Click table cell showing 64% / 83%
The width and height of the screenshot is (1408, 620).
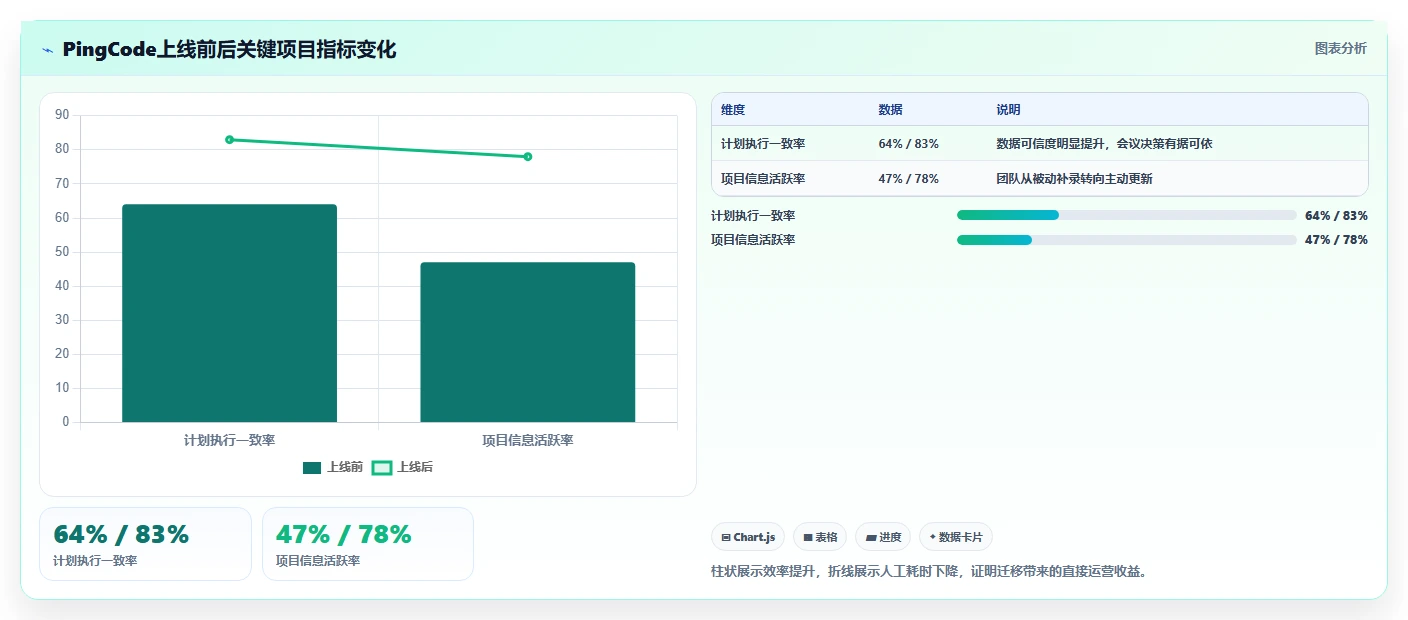pyautogui.click(x=908, y=144)
